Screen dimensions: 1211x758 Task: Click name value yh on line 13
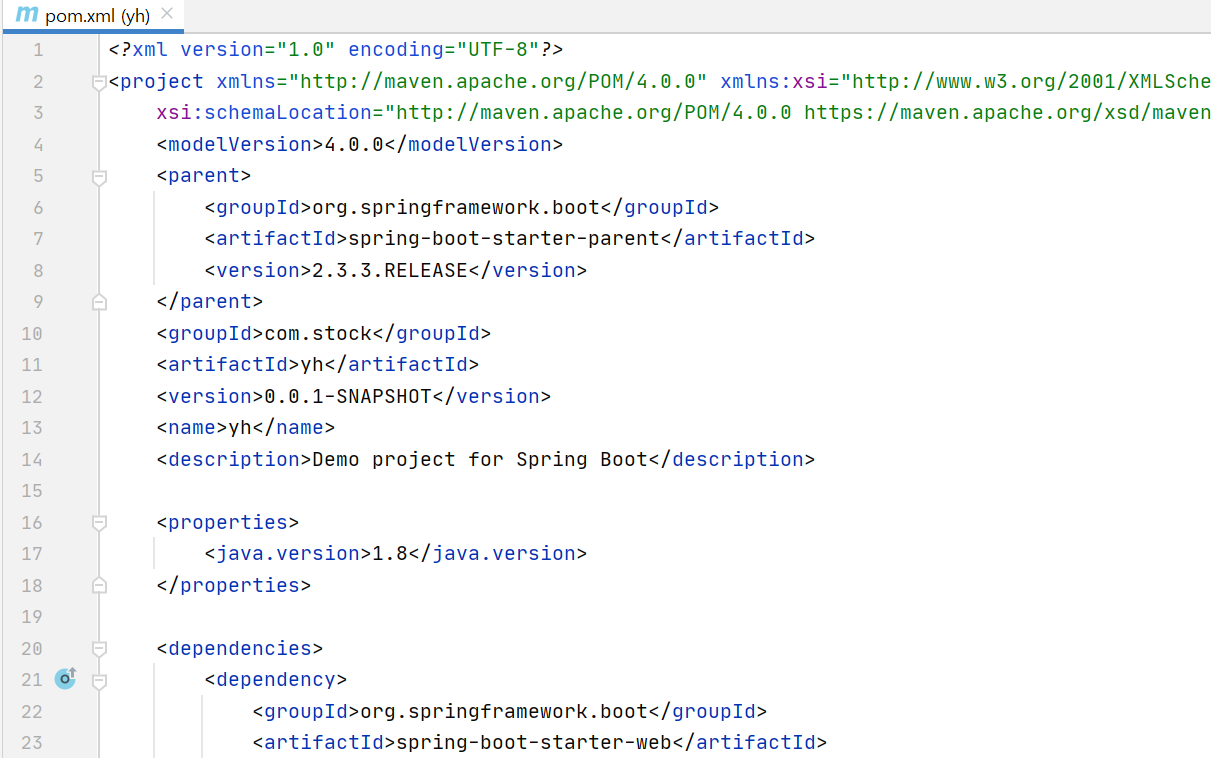(x=240, y=427)
